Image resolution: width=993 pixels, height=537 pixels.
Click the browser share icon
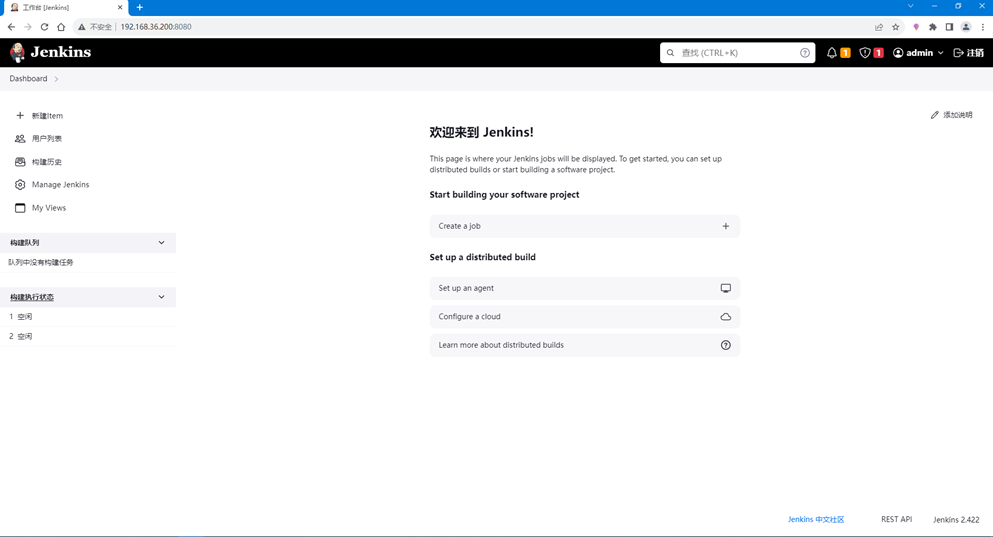coord(879,27)
